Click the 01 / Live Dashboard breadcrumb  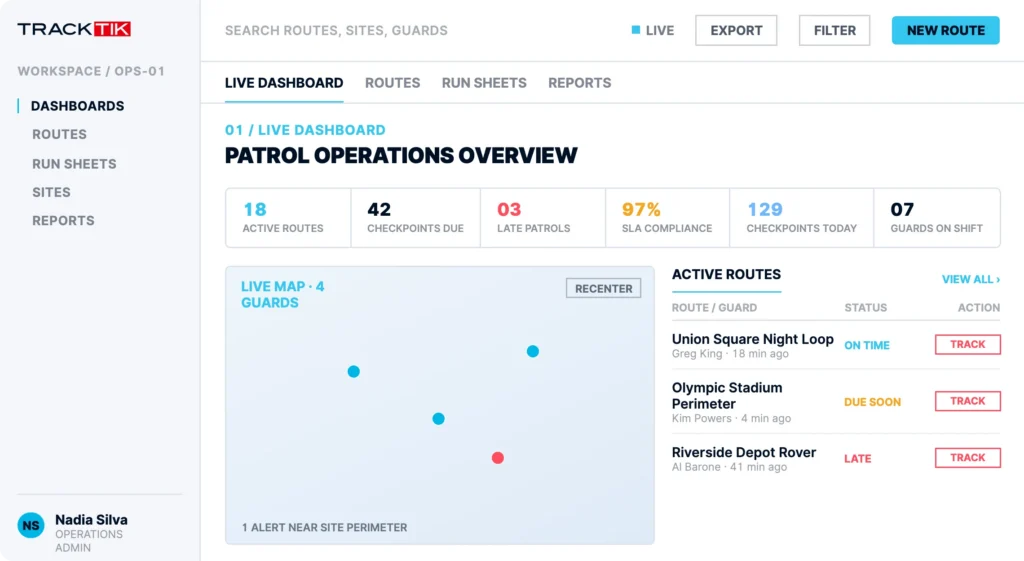tap(305, 130)
